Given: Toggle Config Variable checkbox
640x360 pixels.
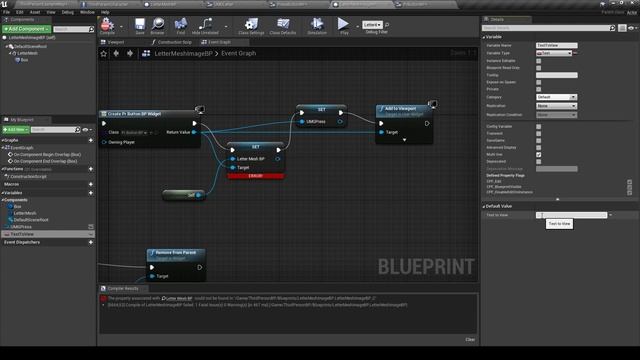Looking at the screenshot, I should [x=538, y=127].
